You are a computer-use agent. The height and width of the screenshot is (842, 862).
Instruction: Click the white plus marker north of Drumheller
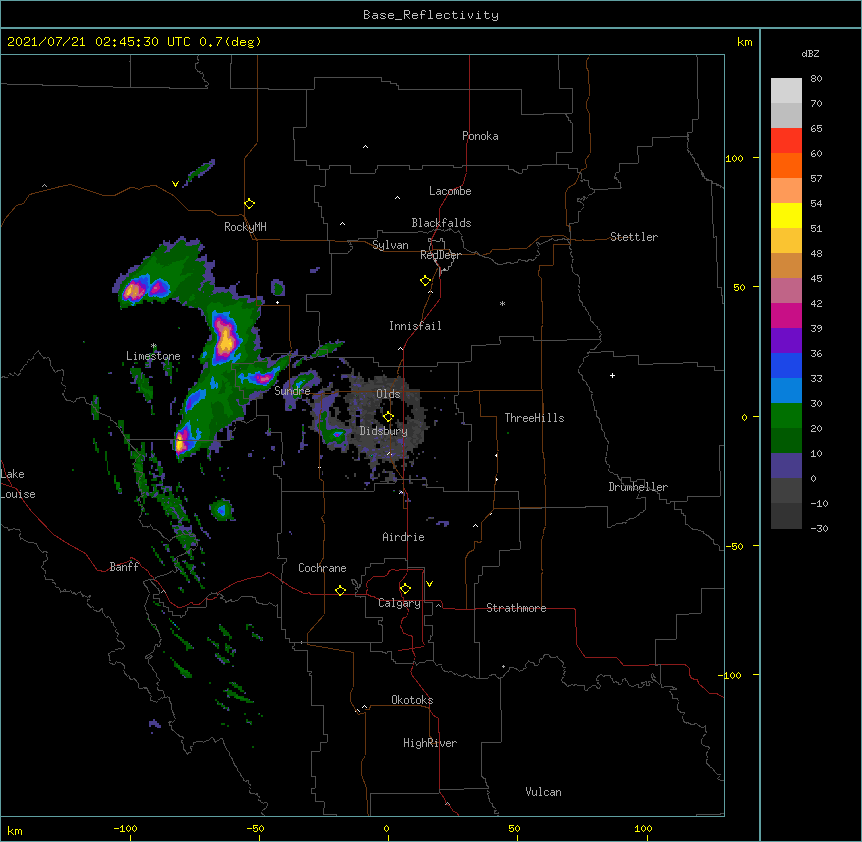[x=612, y=375]
